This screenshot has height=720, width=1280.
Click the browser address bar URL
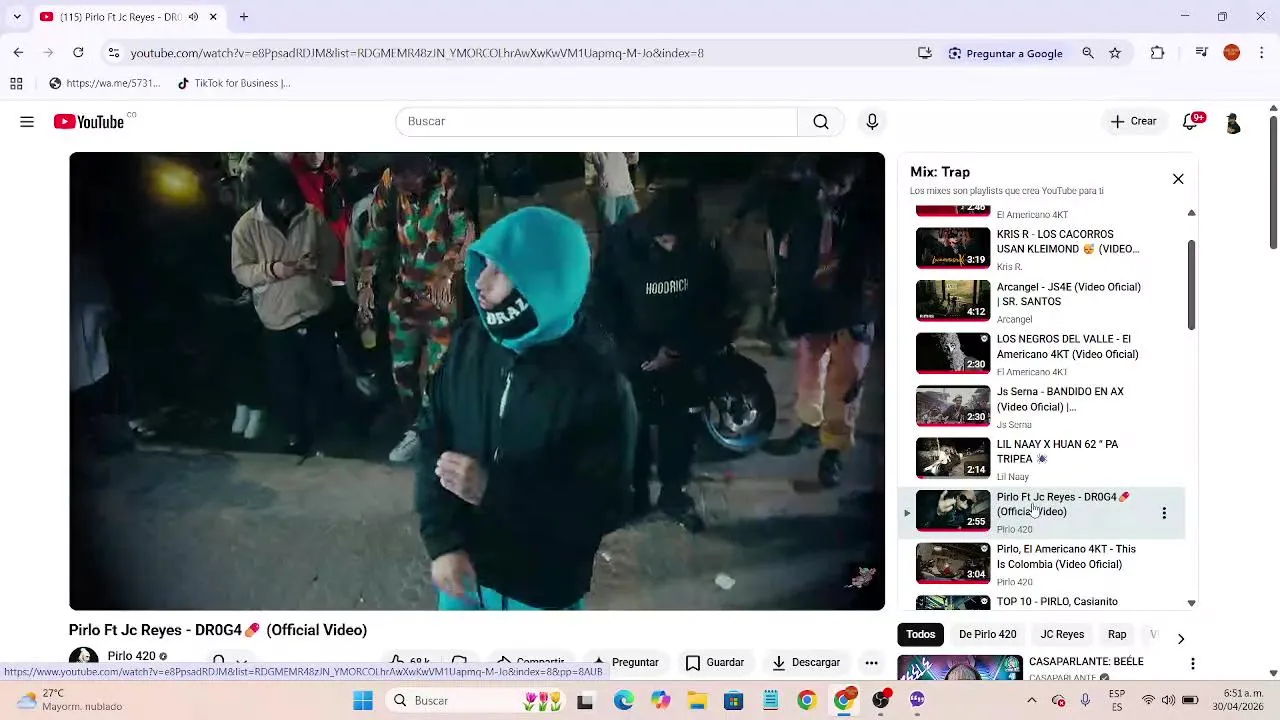(417, 53)
